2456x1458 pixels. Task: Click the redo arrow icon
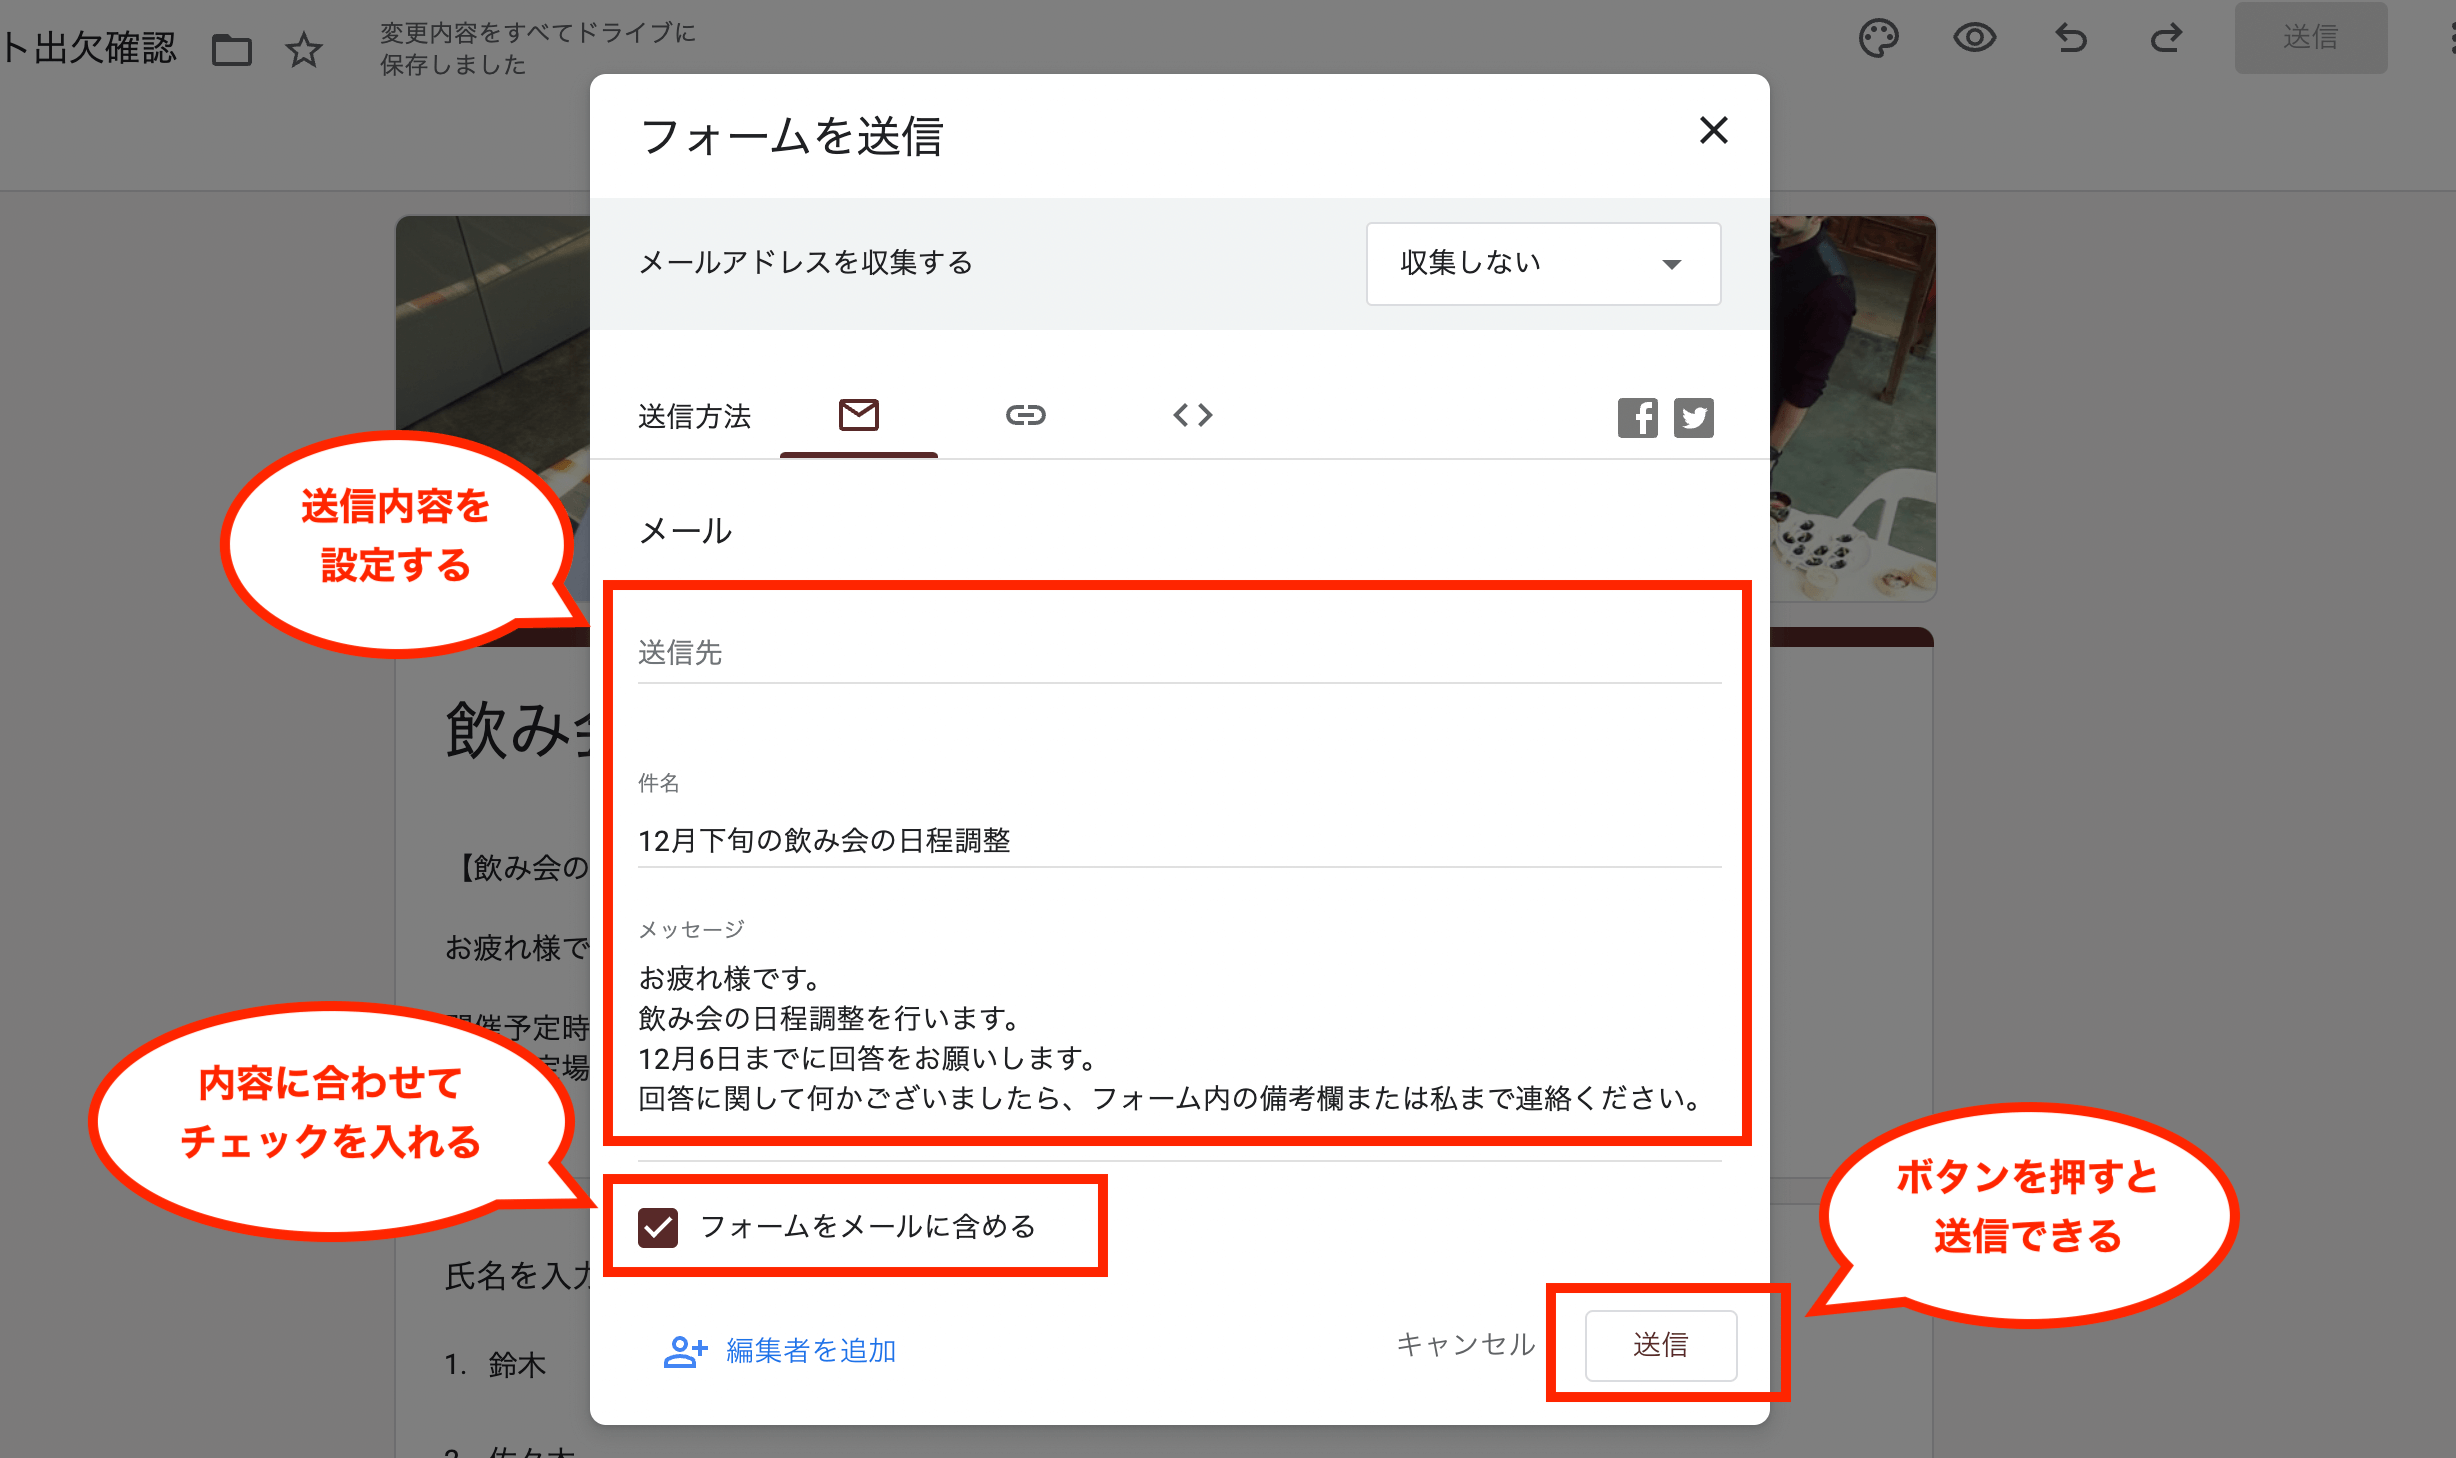[2166, 39]
